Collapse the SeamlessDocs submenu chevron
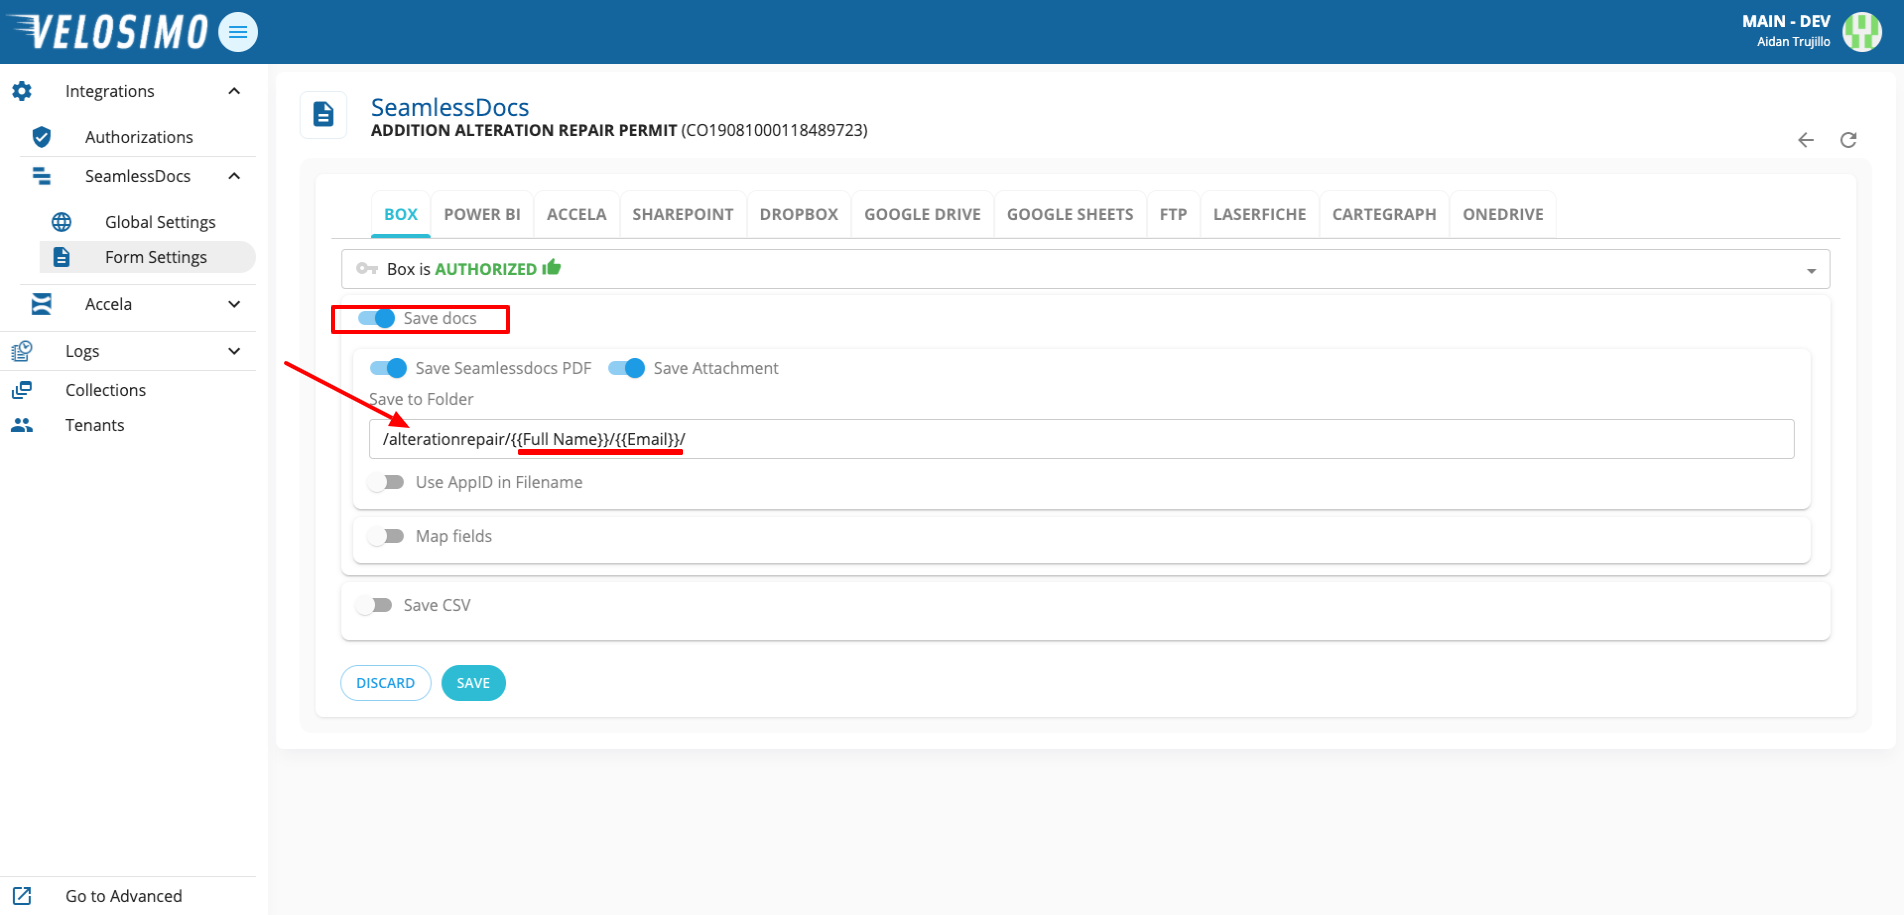This screenshot has width=1904, height=915. tap(234, 176)
